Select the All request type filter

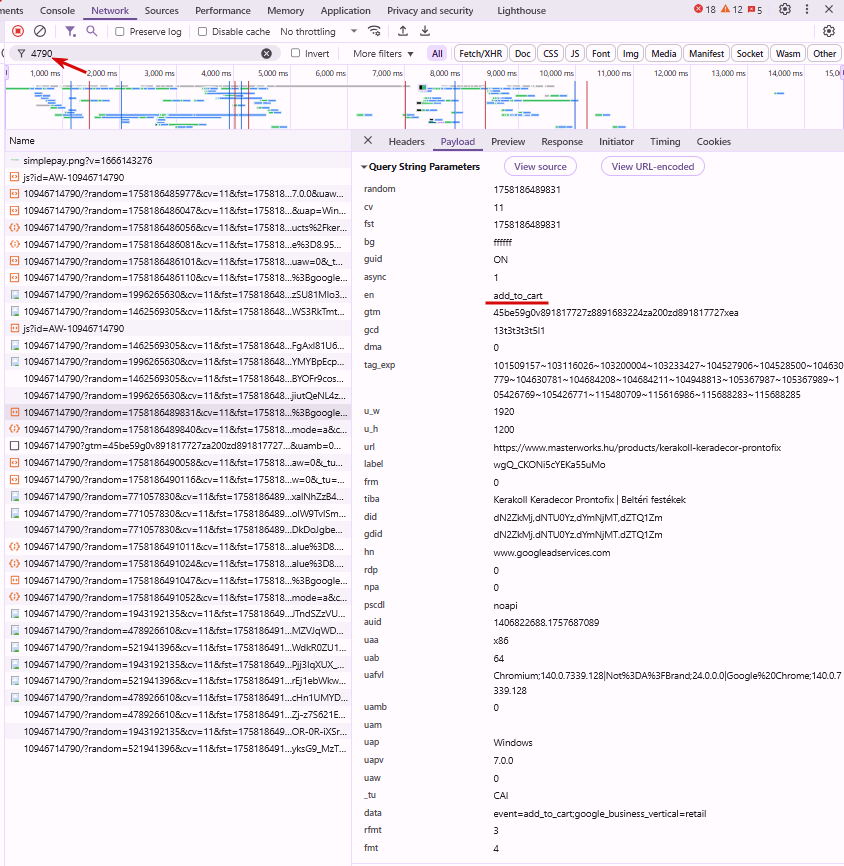click(x=437, y=54)
